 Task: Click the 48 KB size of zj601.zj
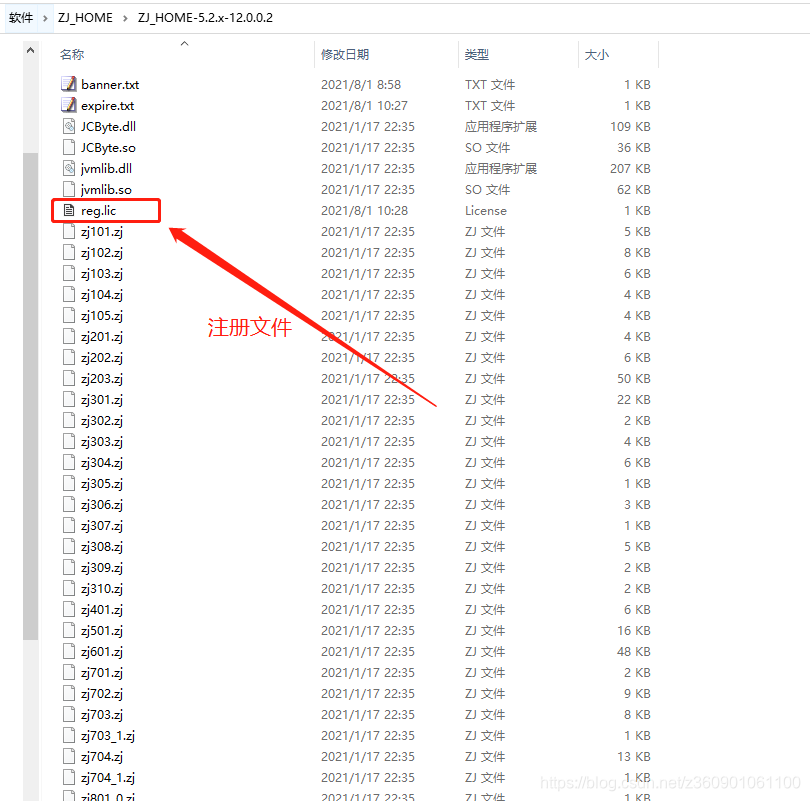[x=633, y=652]
